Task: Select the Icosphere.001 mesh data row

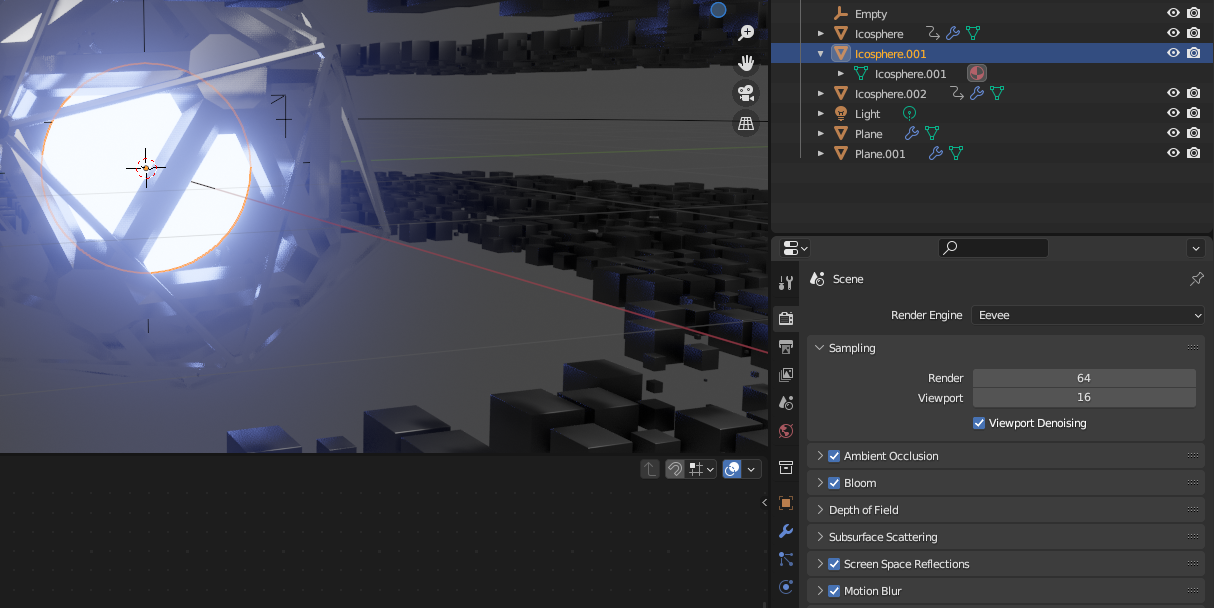Action: tap(910, 74)
